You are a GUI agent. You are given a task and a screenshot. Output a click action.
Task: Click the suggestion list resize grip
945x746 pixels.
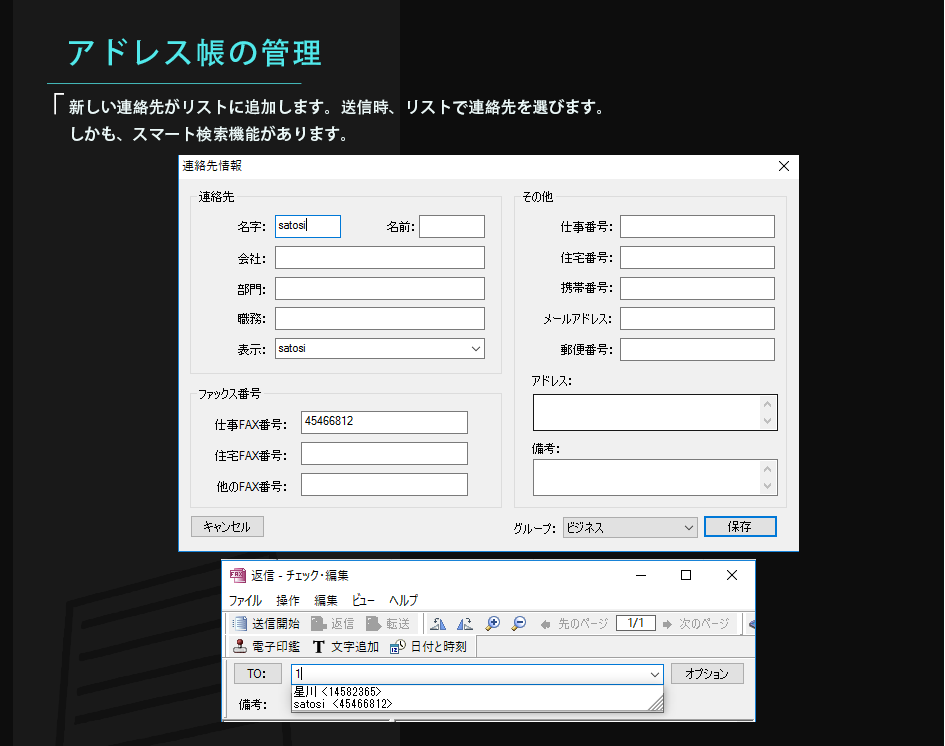click(656, 703)
